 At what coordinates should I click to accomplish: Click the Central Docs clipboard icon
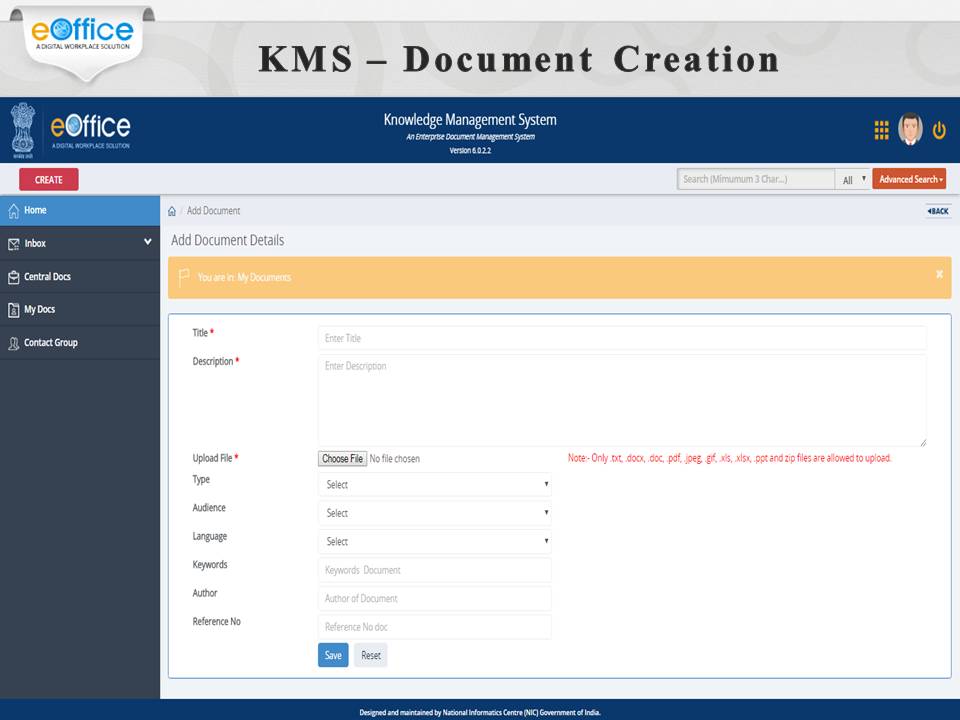[x=14, y=276]
